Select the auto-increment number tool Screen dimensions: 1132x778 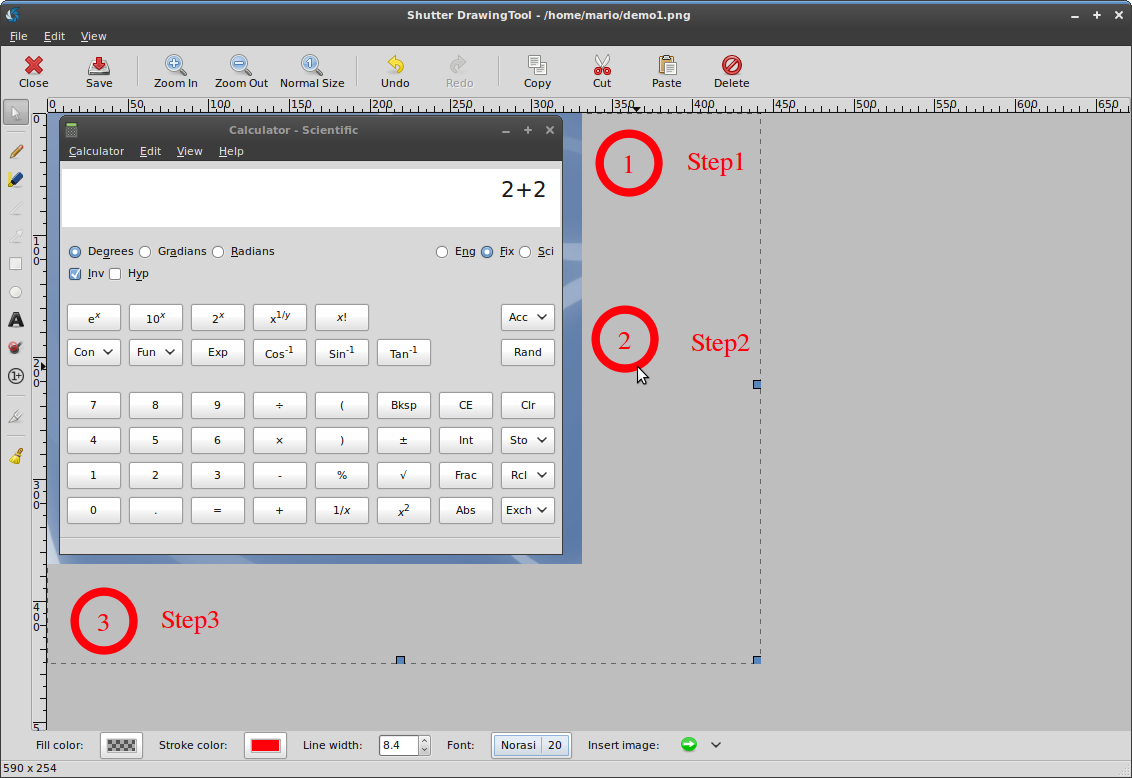coord(15,376)
